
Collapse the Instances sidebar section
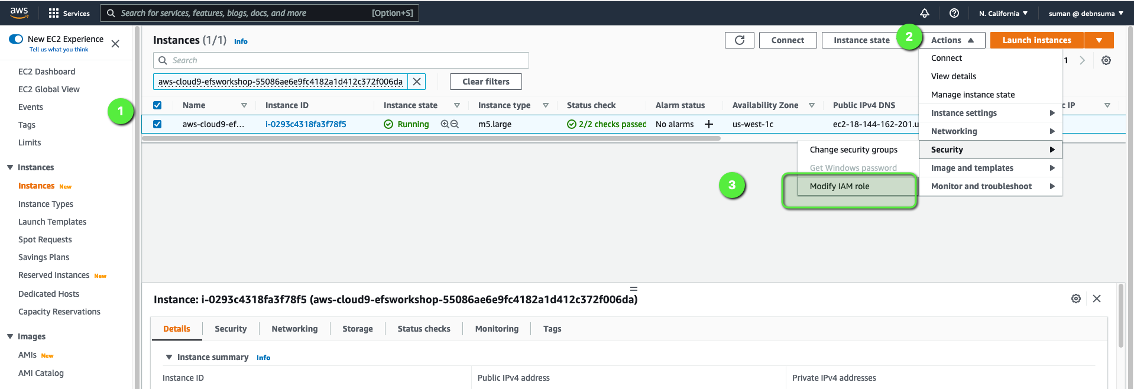[x=10, y=167]
